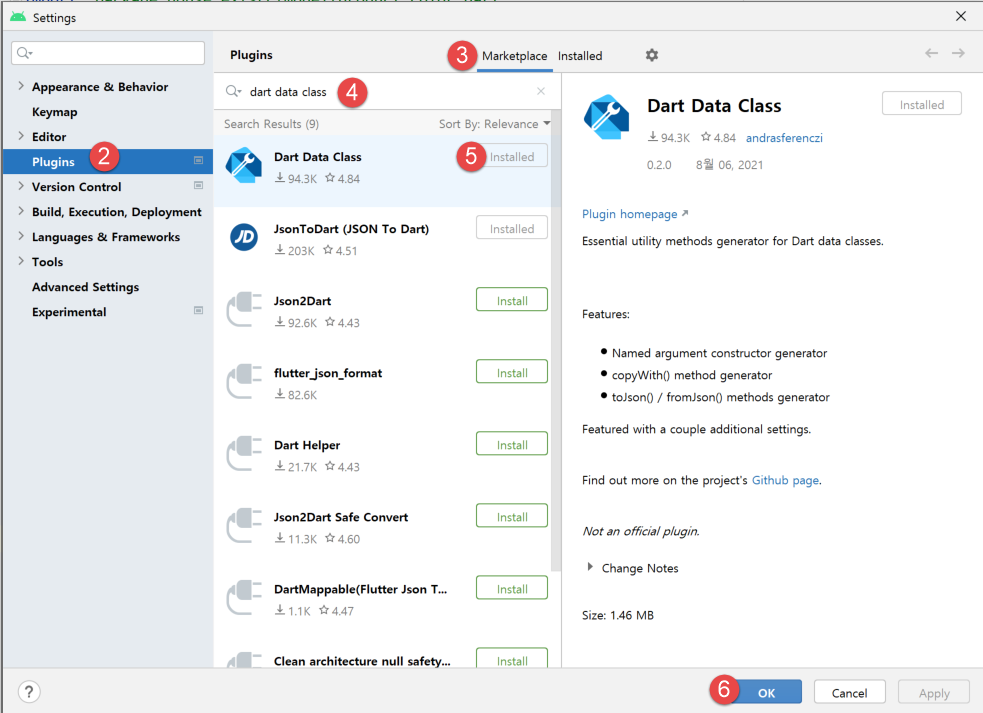Viewport: 983px width, 713px height.
Task: Click Installed button in list for Dart Data Class
Action: click(512, 156)
